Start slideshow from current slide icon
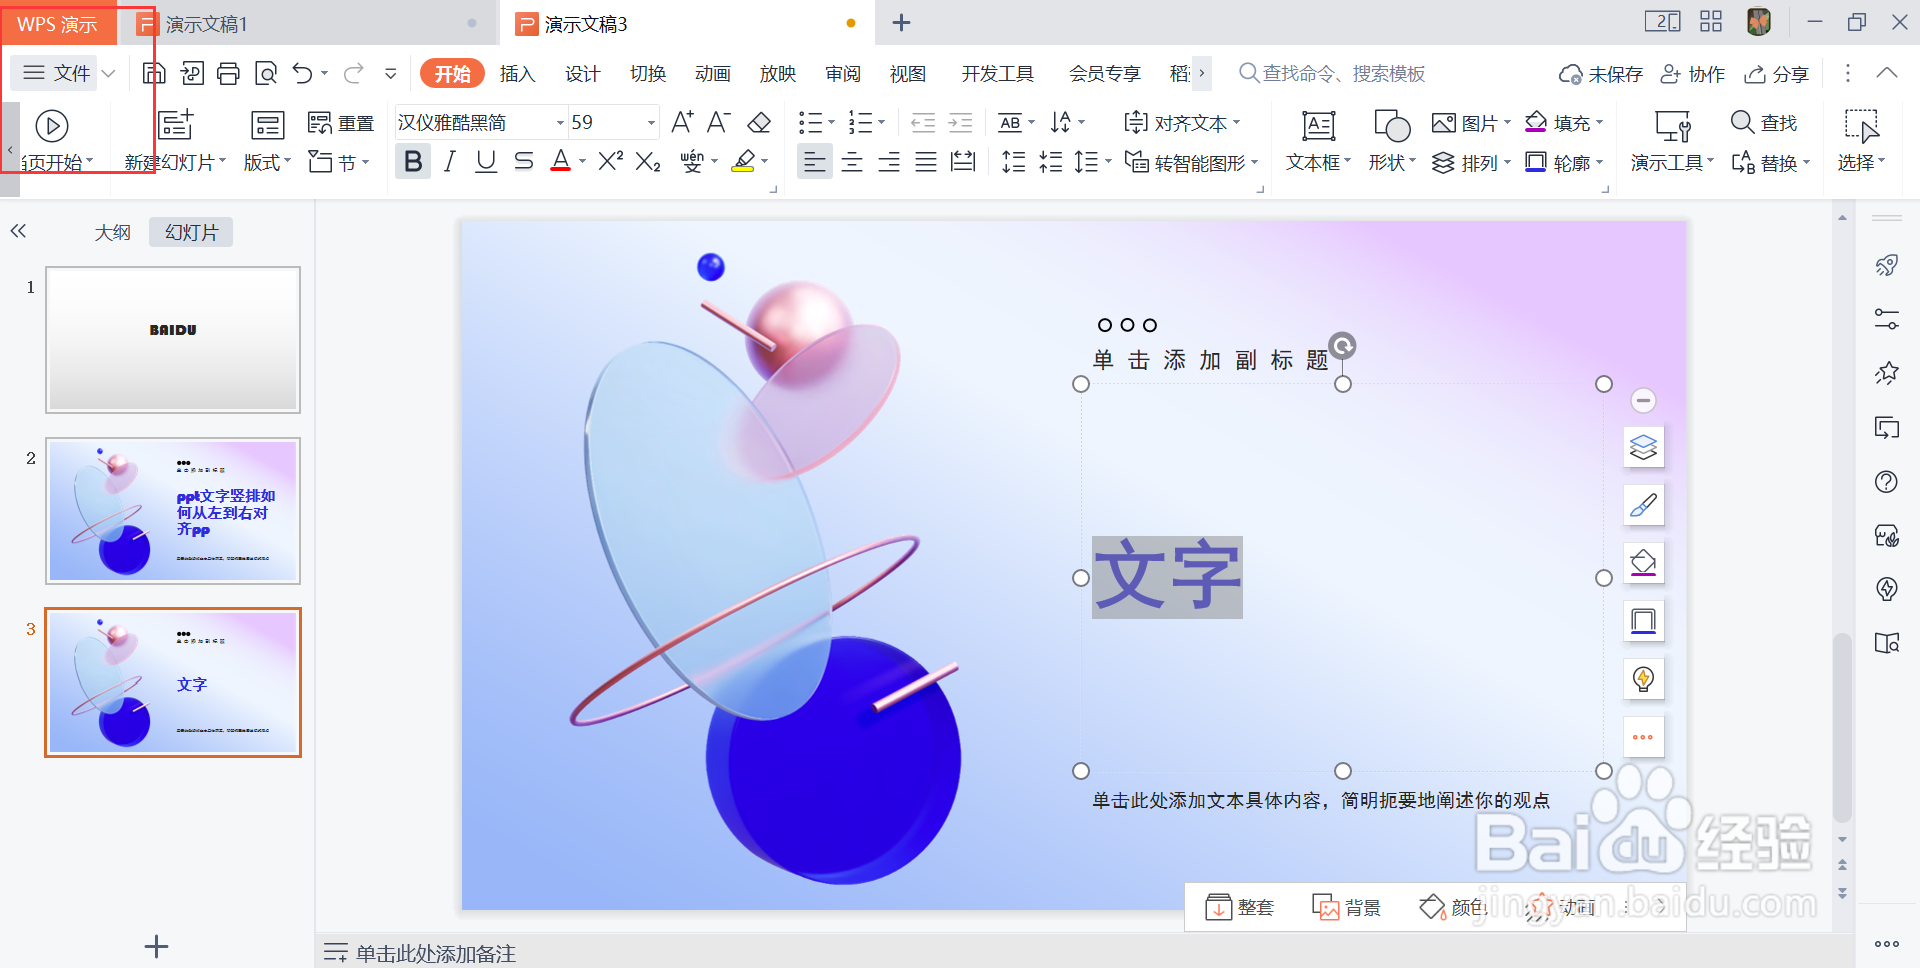This screenshot has width=1920, height=968. (x=52, y=126)
